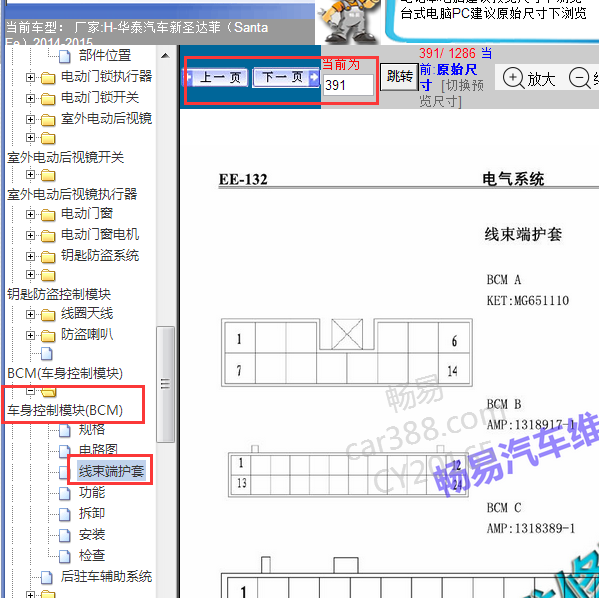599x598 pixels.
Task: Select 电动门窗电机 tree label
Action: point(100,234)
